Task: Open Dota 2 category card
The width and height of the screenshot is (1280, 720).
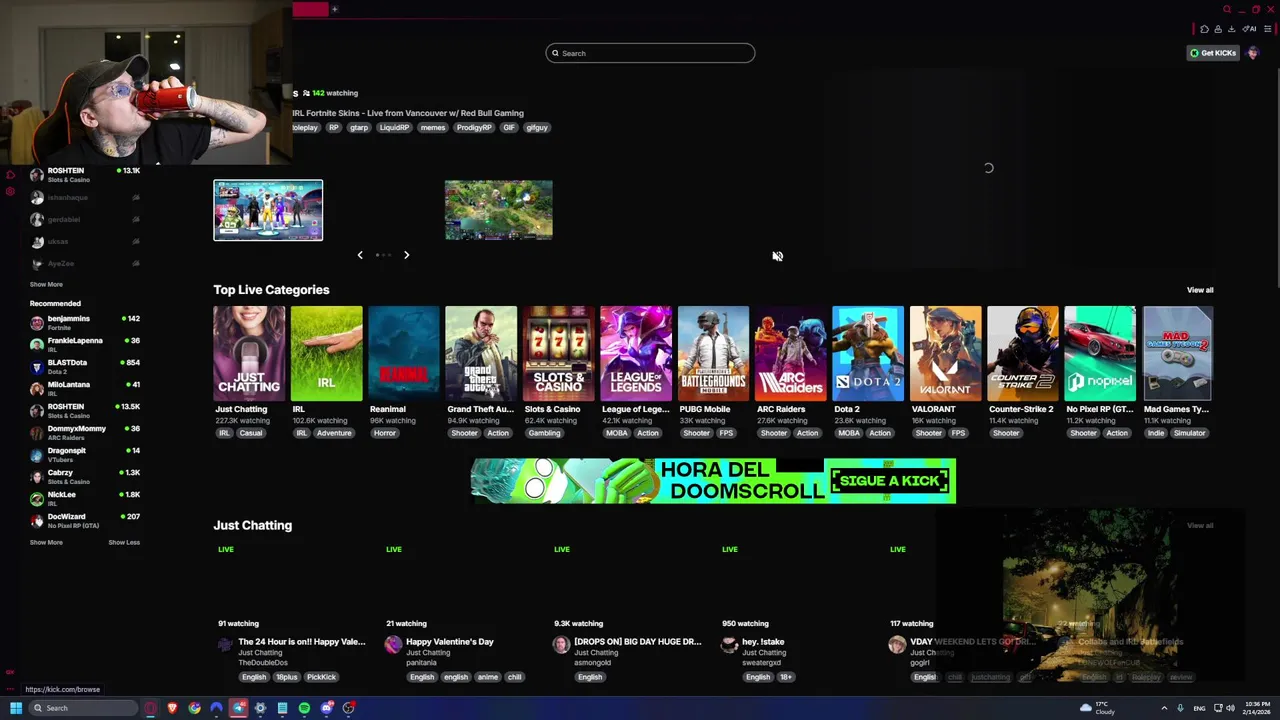Action: [x=868, y=354]
